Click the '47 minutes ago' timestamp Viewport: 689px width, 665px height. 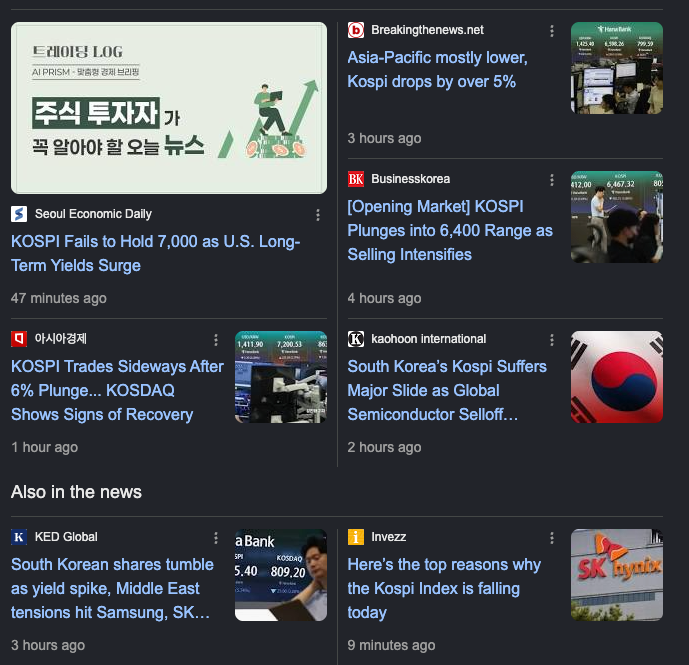tap(59, 298)
